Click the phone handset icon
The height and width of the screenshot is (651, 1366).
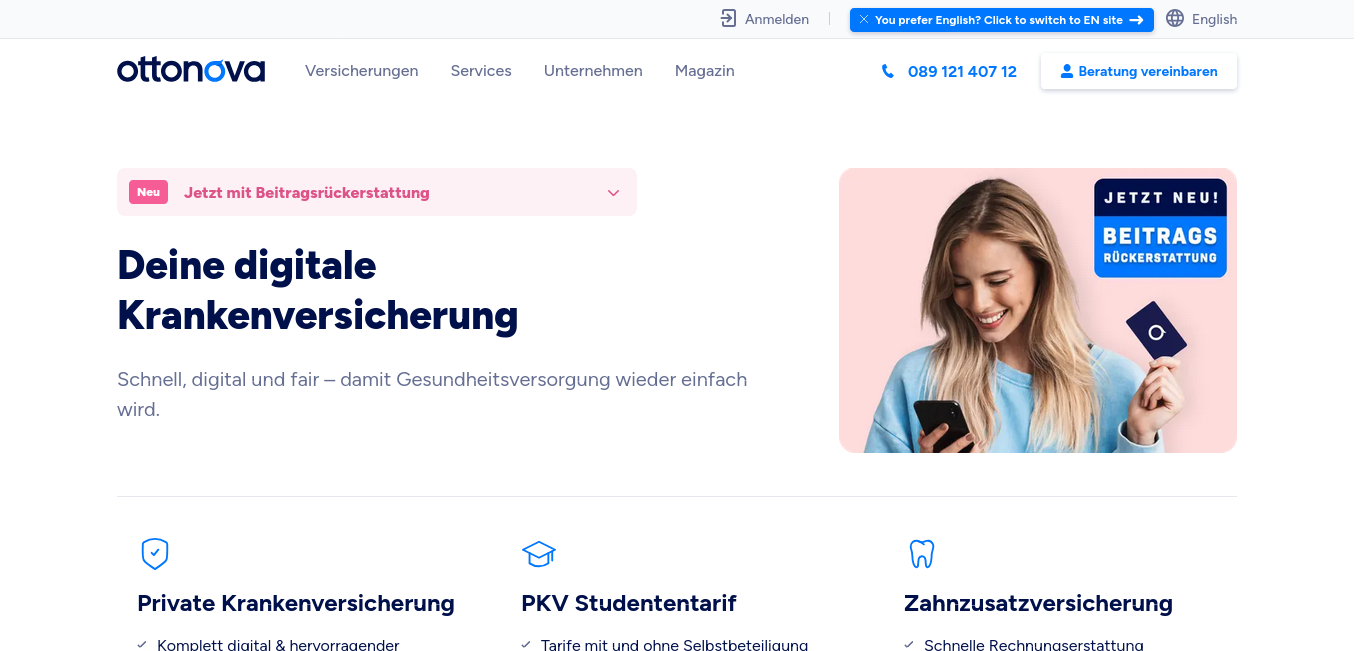click(887, 71)
